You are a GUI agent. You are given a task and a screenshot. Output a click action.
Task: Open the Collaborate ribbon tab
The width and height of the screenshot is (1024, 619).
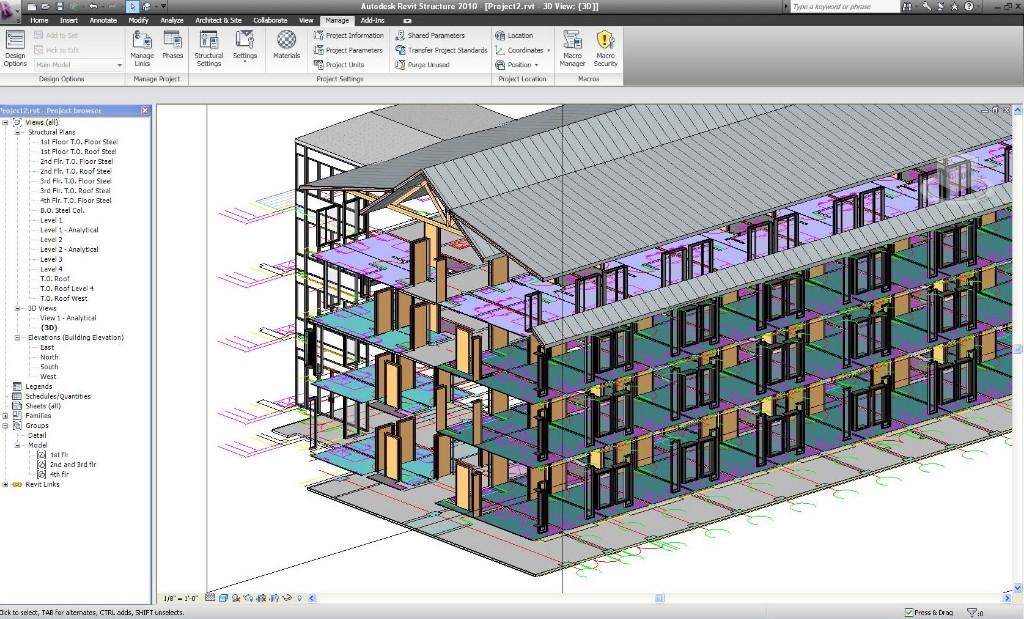pyautogui.click(x=270, y=20)
